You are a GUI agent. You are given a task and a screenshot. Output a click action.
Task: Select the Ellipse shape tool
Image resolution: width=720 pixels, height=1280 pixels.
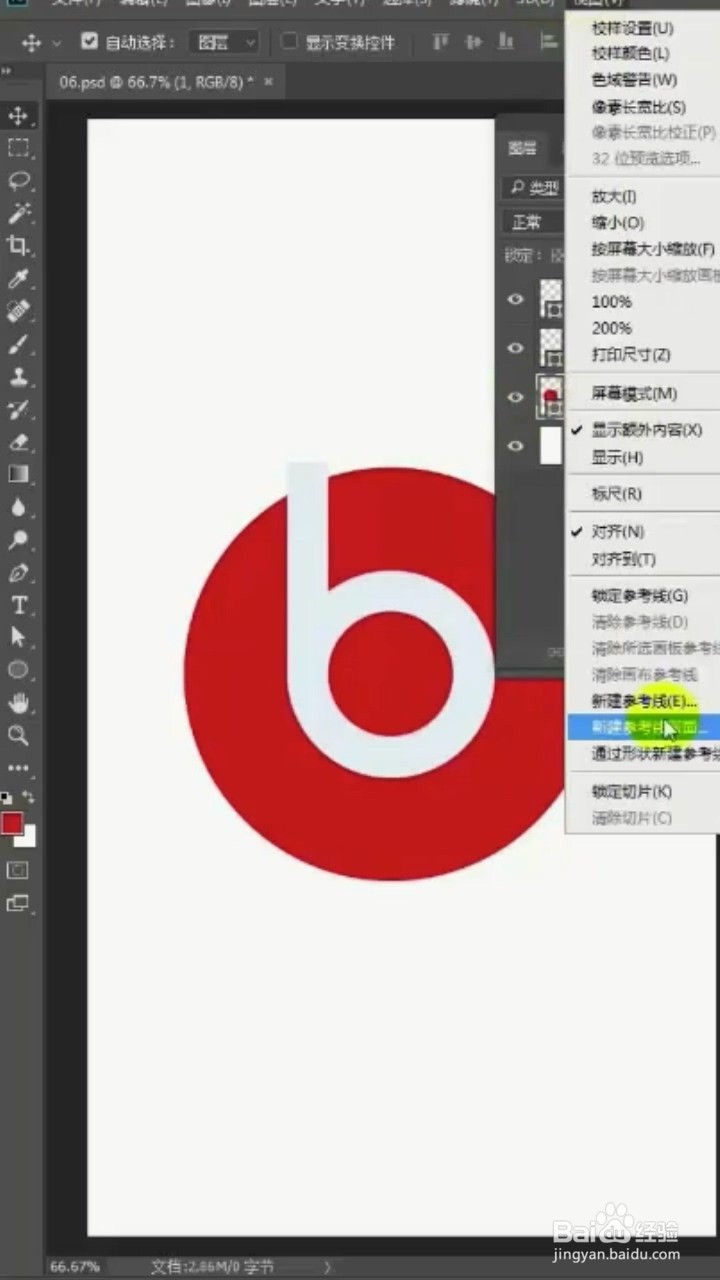click(x=18, y=669)
